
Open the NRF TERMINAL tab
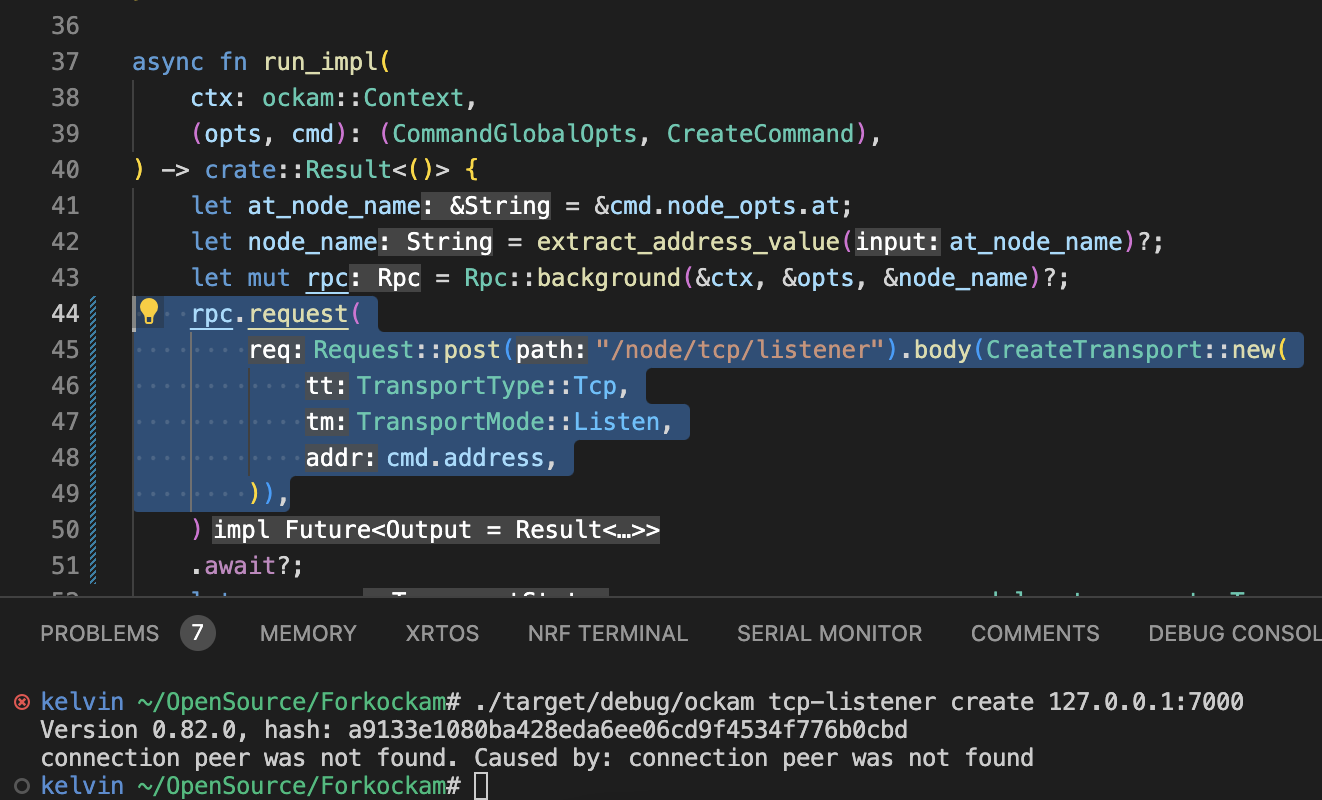(608, 633)
